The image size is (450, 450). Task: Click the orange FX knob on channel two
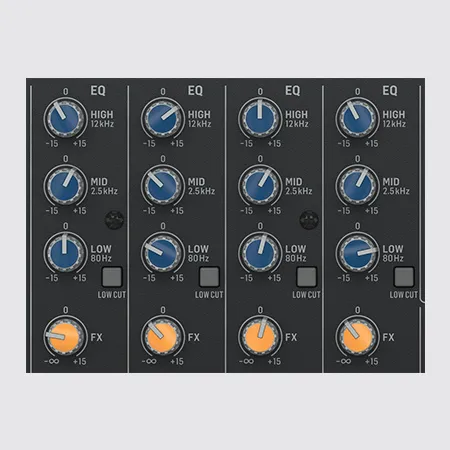[162, 337]
